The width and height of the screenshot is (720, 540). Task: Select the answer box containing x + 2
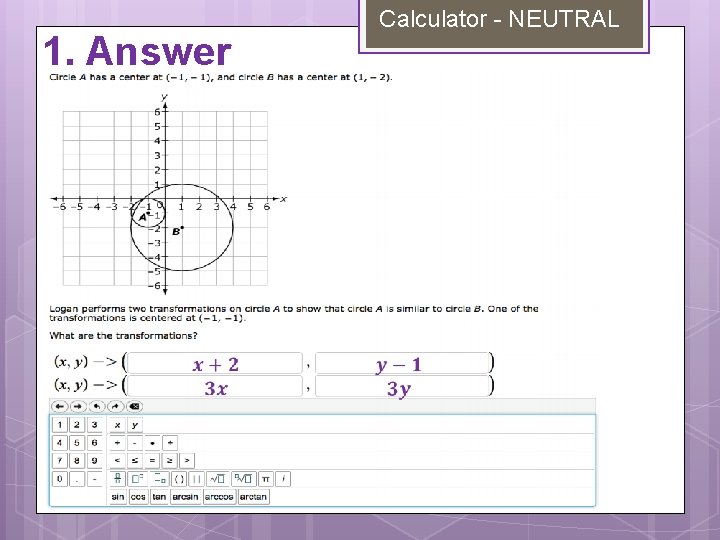(215, 363)
